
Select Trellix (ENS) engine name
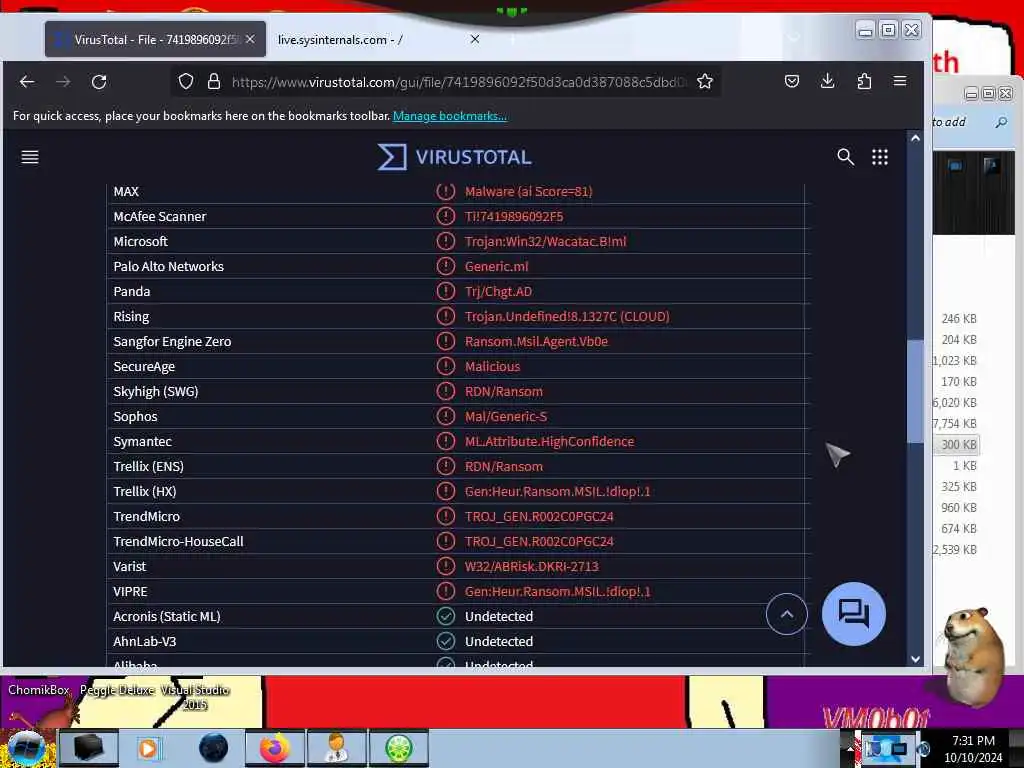click(148, 466)
